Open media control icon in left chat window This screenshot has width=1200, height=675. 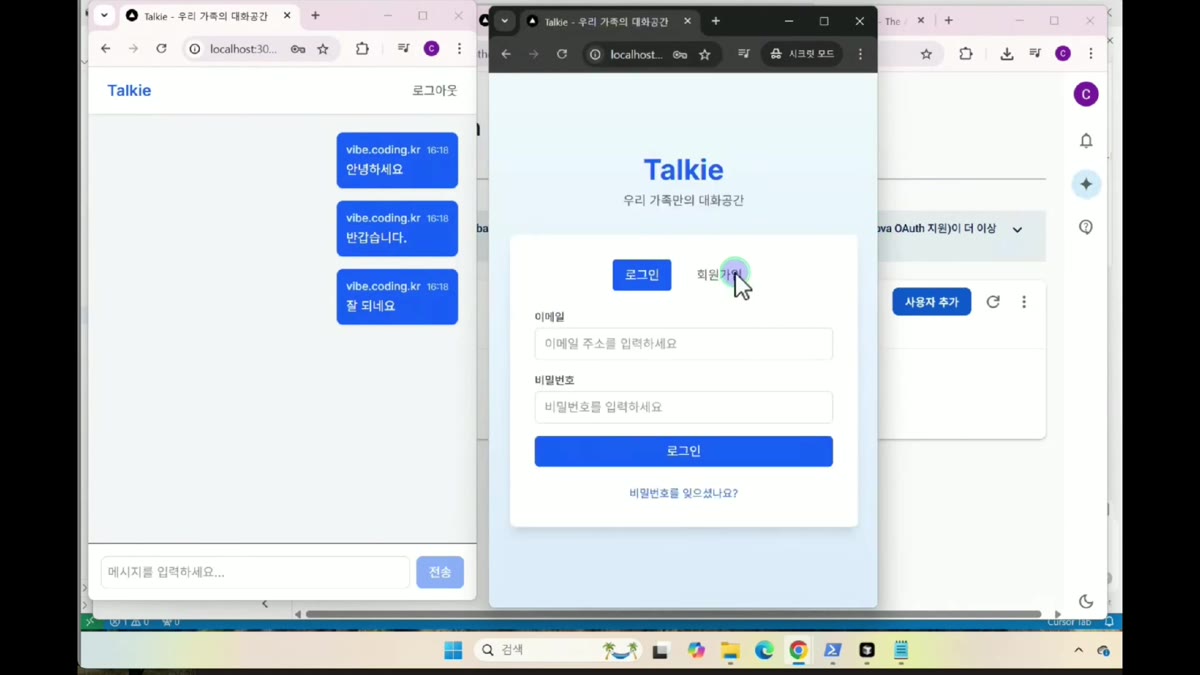click(404, 48)
